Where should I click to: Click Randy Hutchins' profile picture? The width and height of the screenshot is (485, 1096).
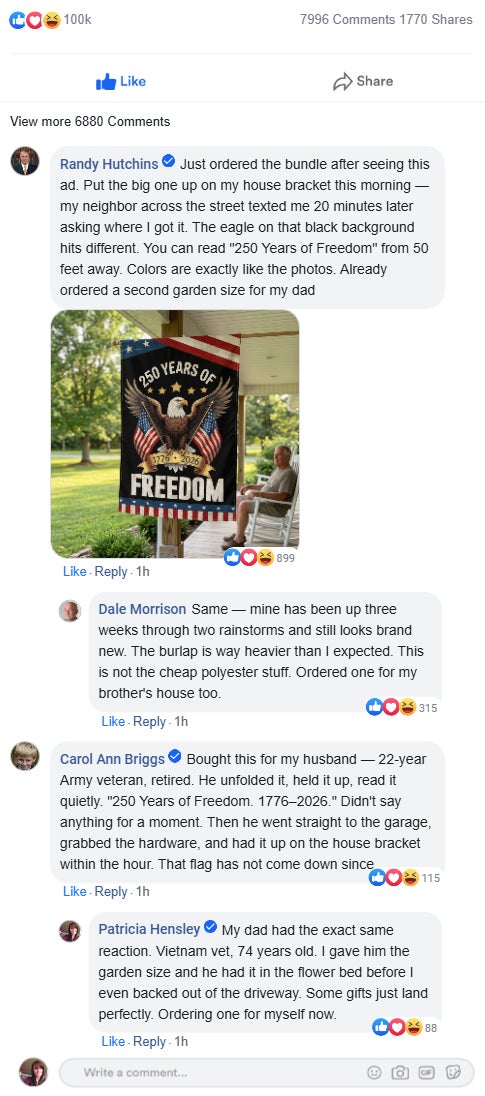pos(24,161)
